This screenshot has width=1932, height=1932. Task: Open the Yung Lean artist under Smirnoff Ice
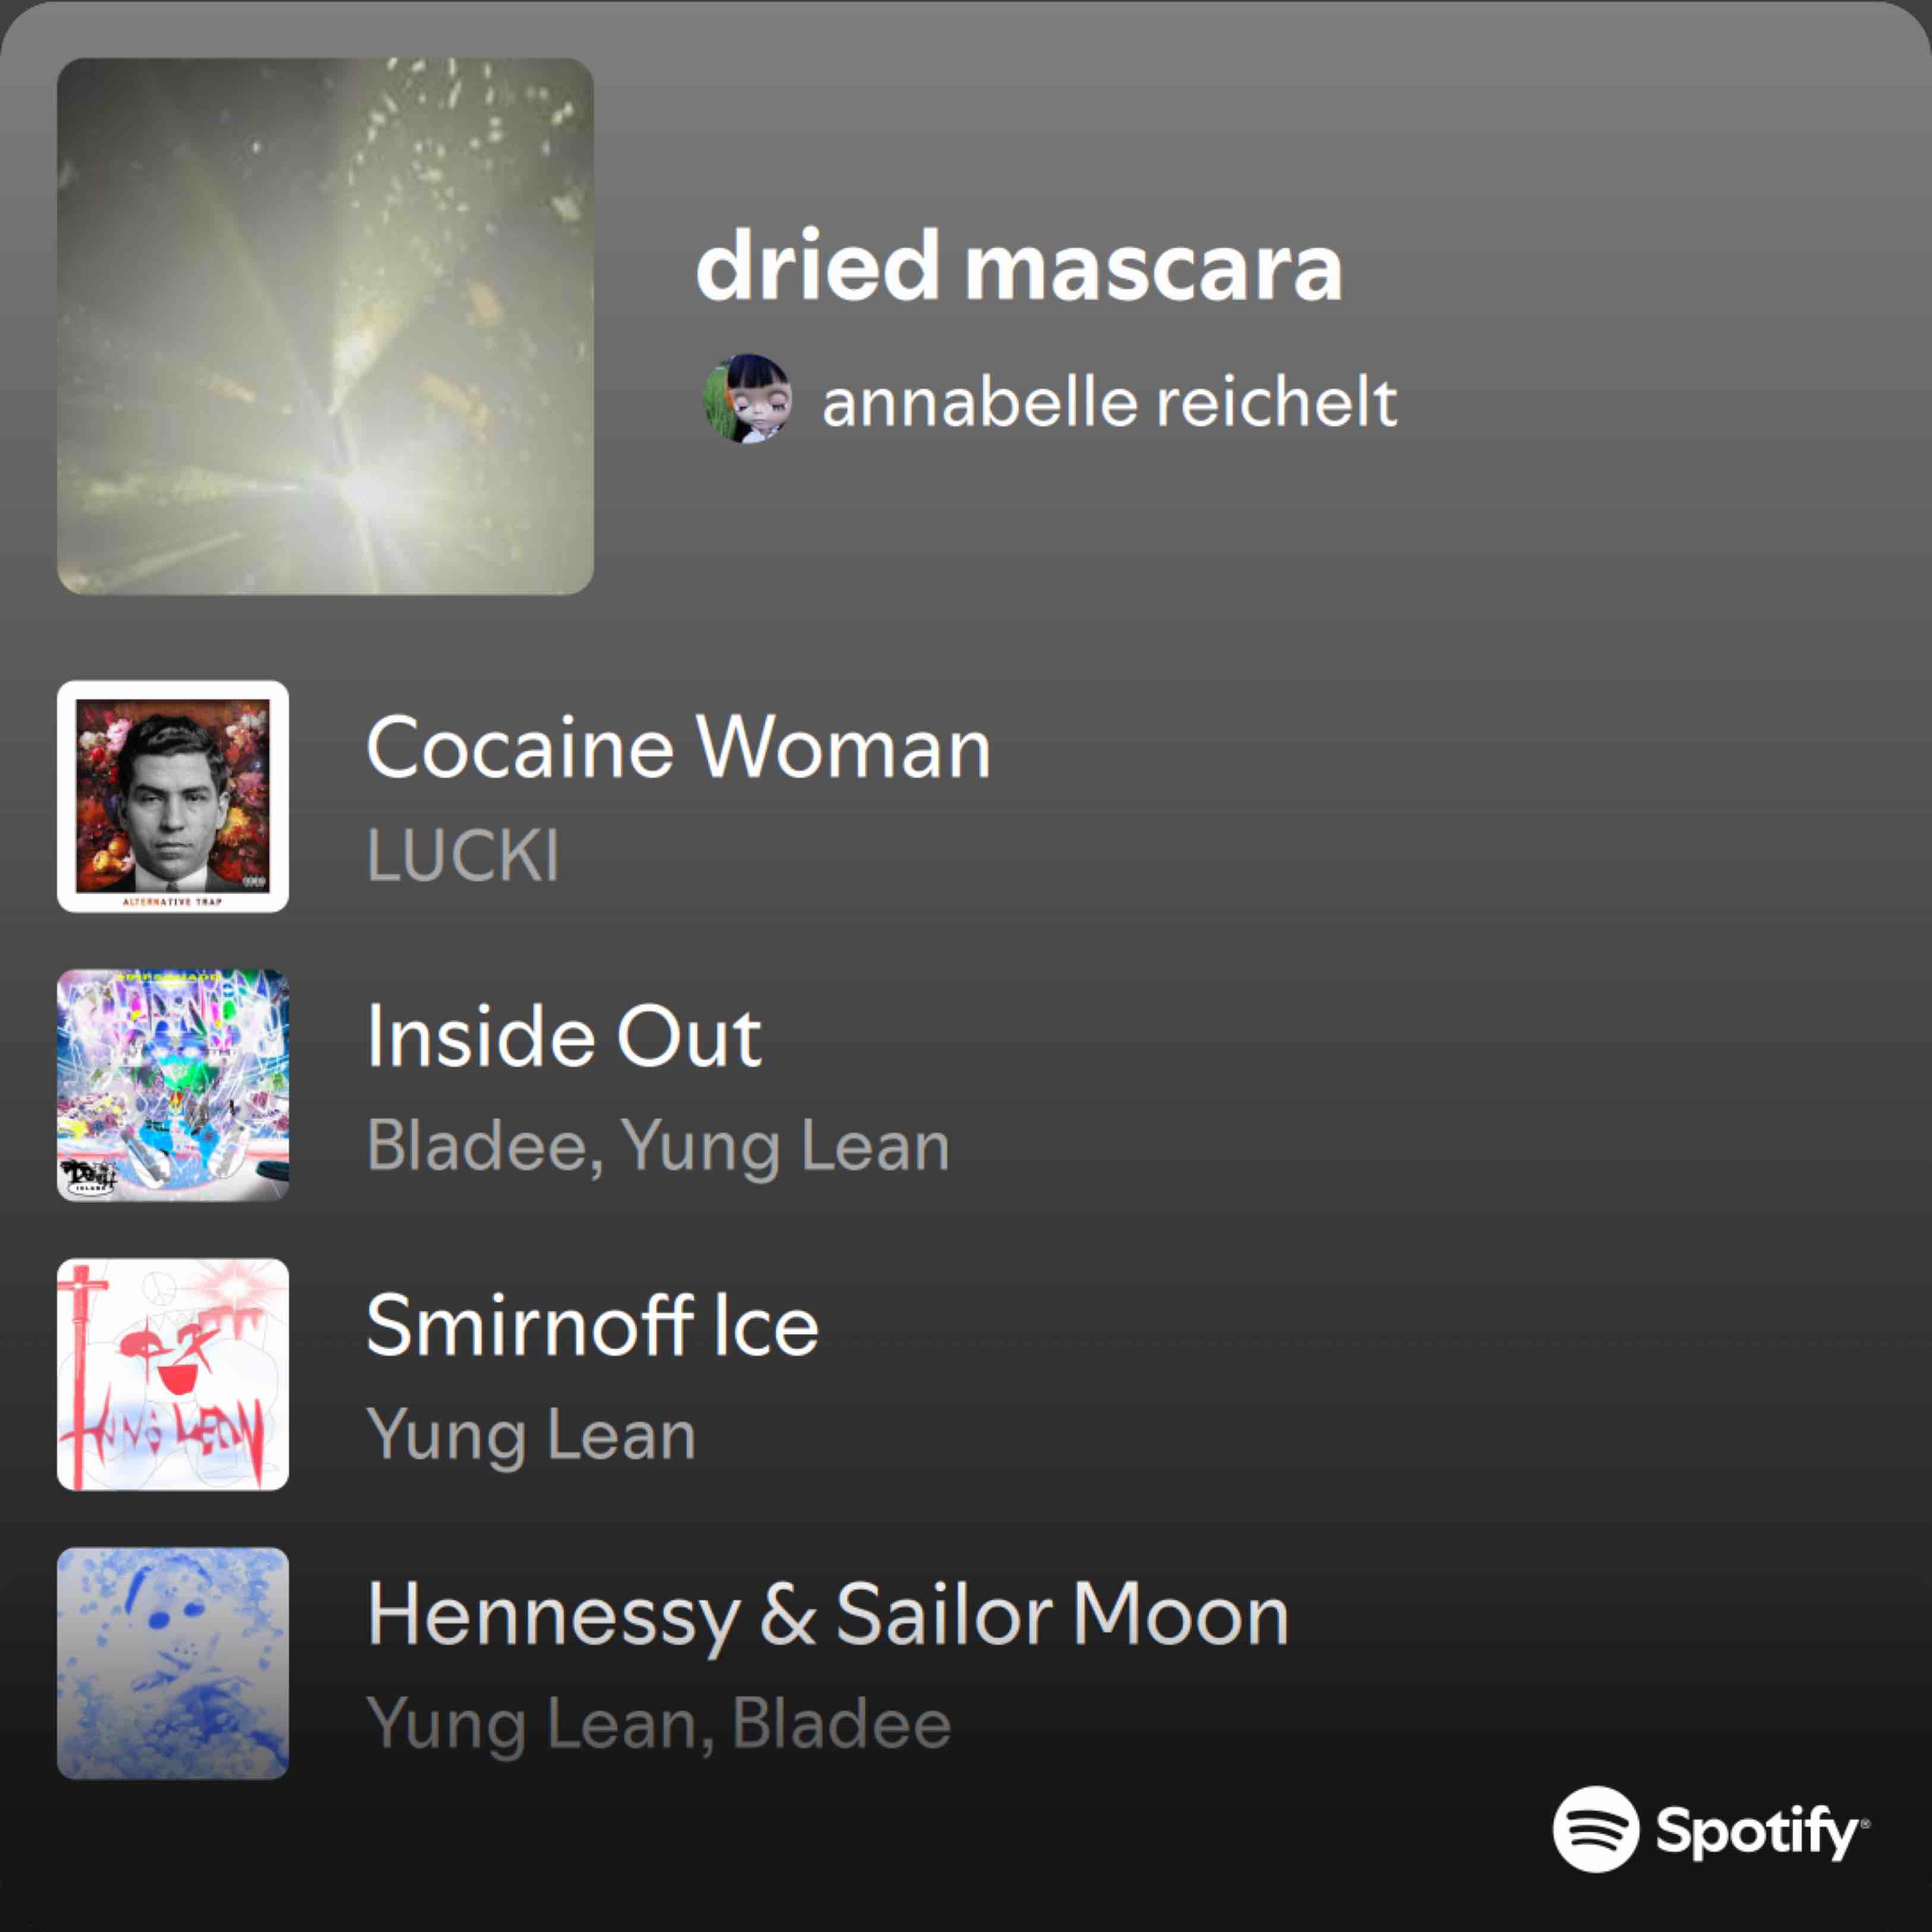pyautogui.click(x=531, y=1435)
